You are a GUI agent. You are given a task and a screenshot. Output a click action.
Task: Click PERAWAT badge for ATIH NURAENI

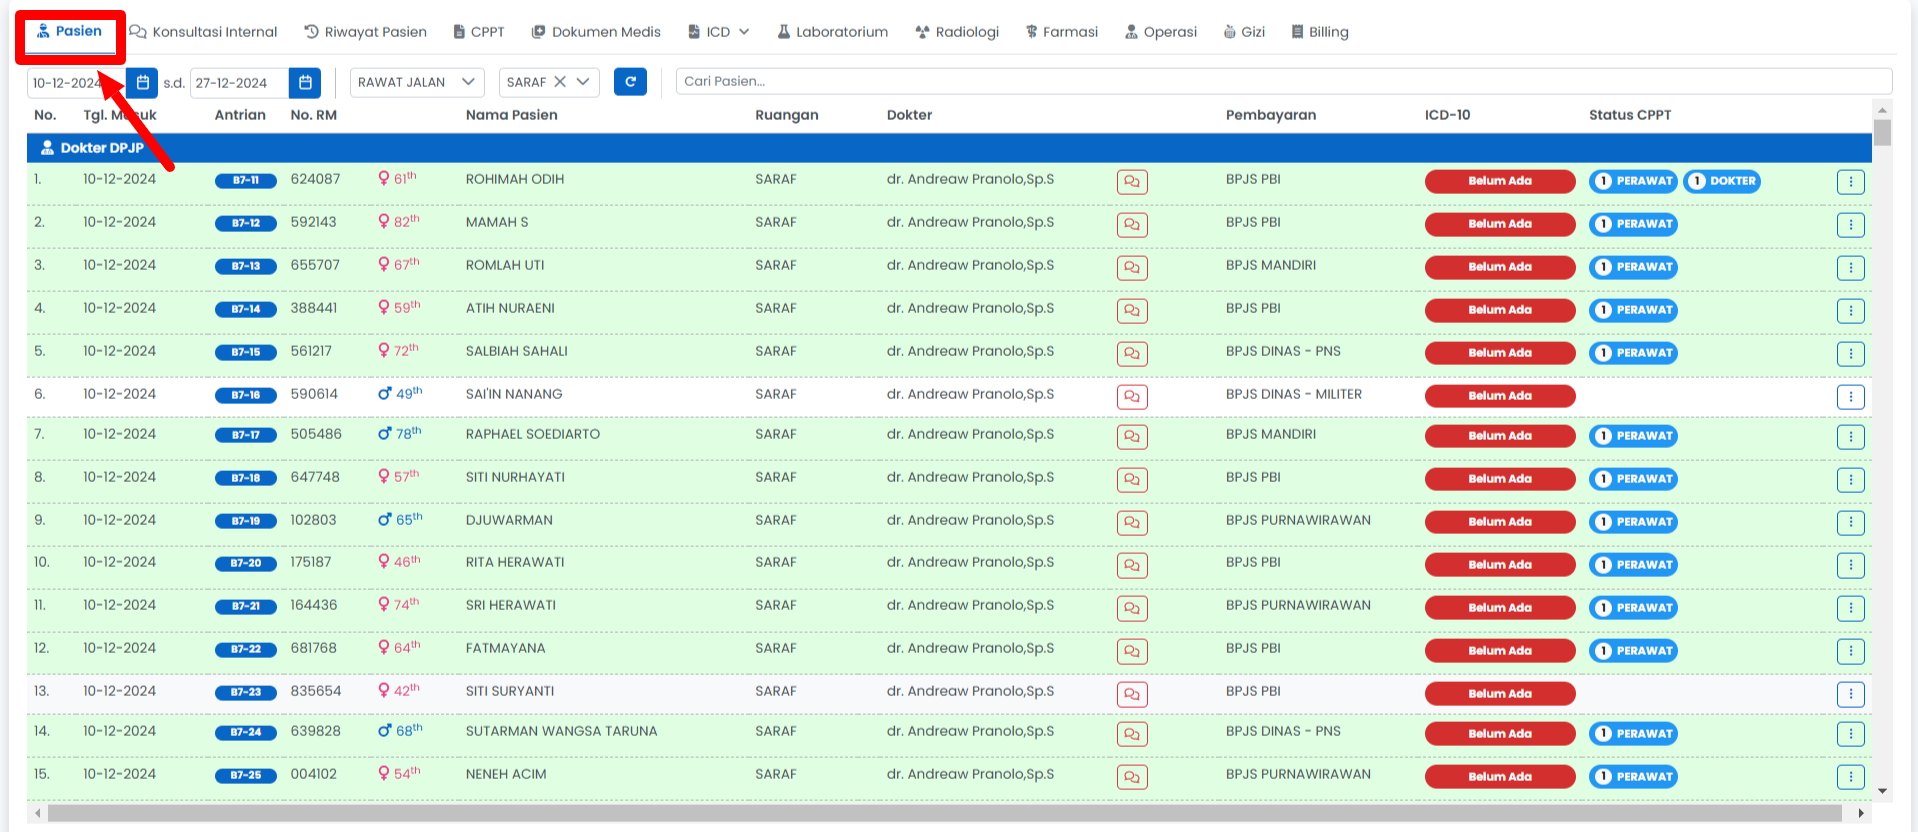pos(1633,310)
